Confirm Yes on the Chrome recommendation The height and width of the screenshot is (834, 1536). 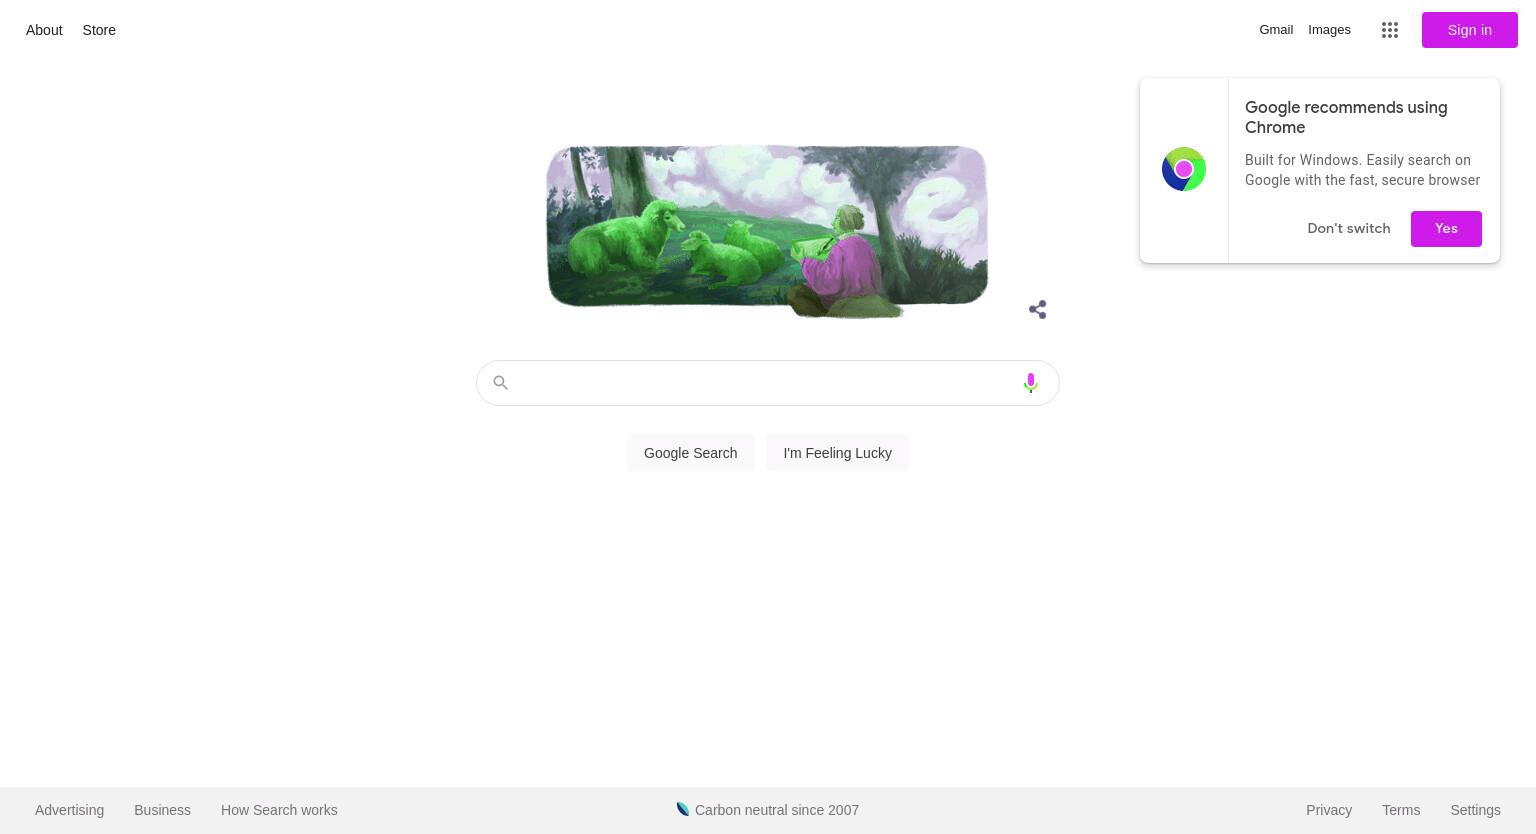click(1446, 229)
